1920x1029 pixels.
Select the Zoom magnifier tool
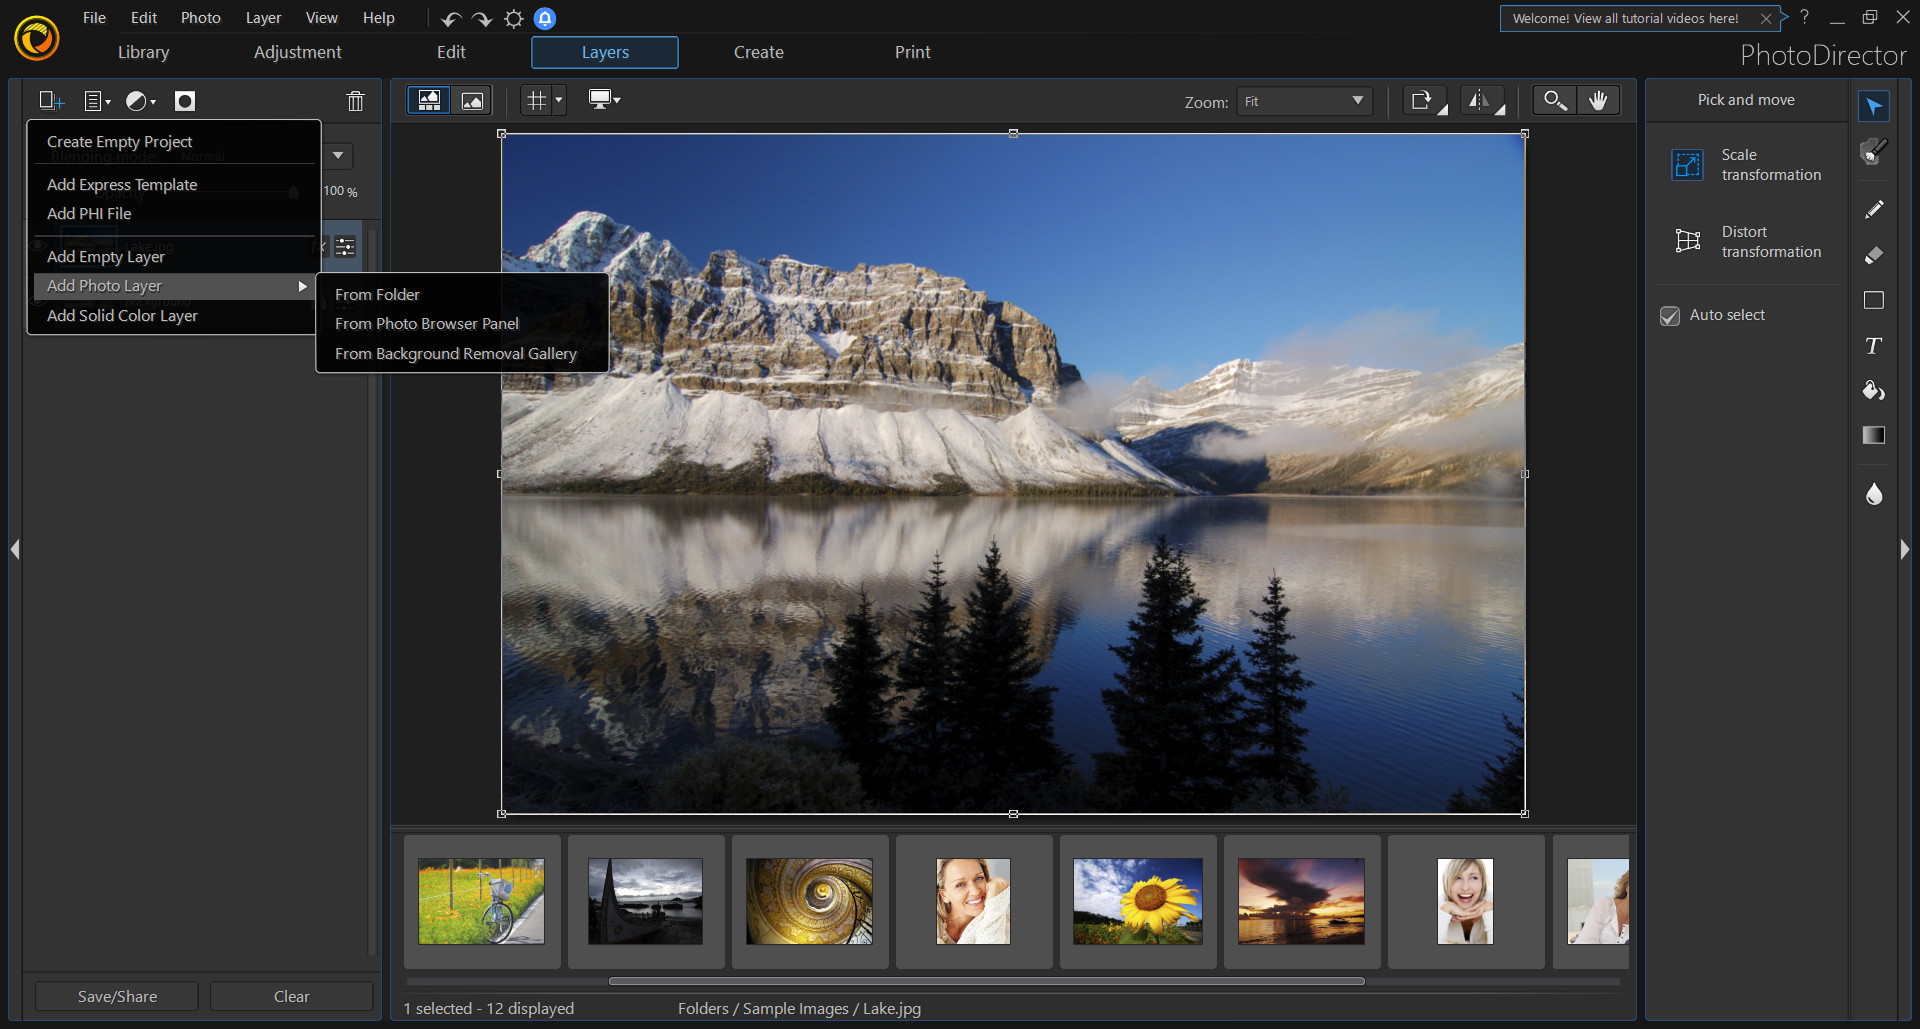1554,100
